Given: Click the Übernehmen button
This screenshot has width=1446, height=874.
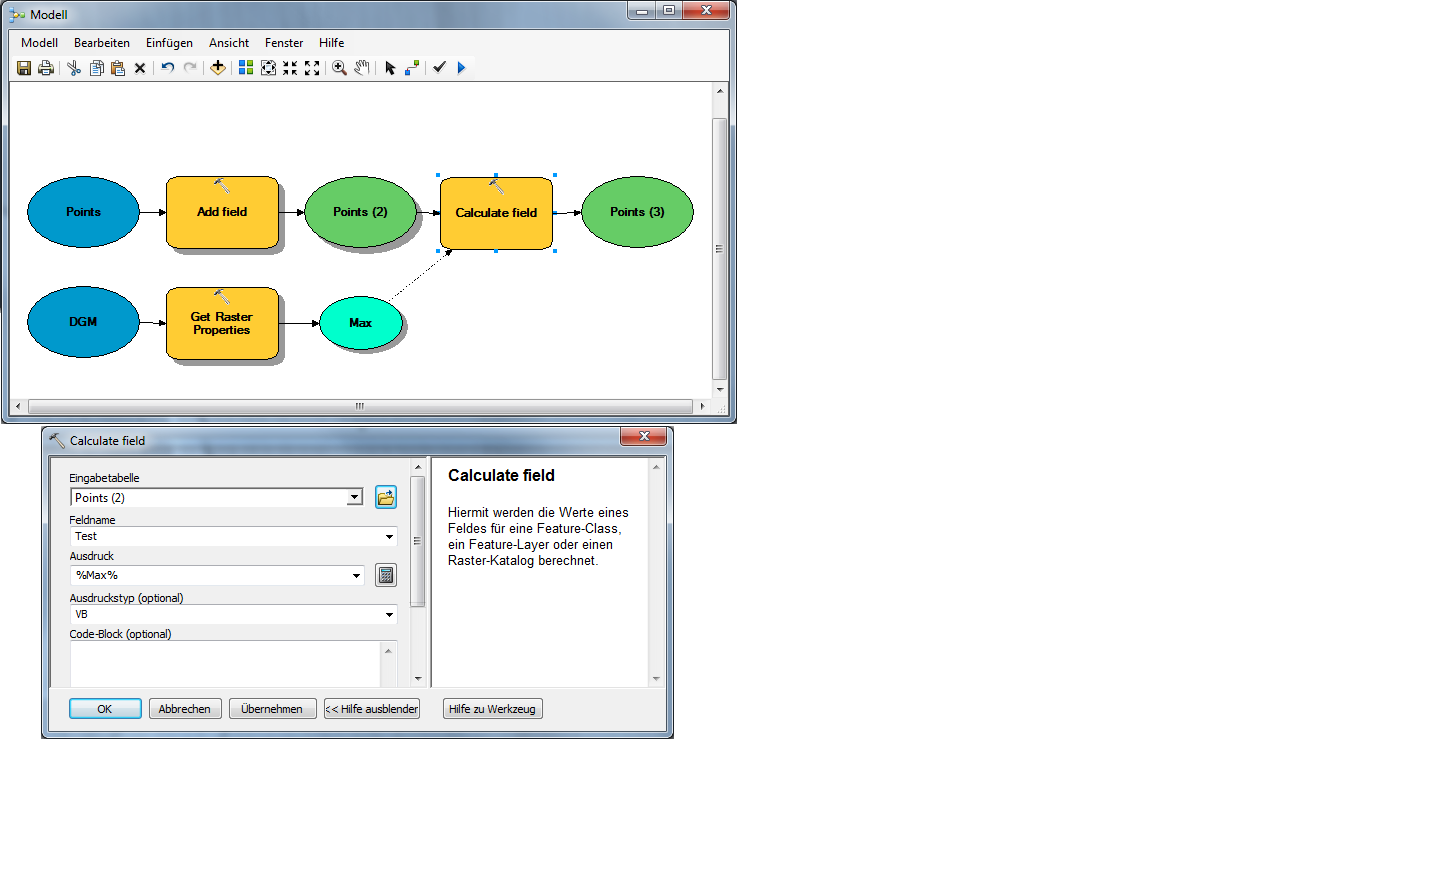Looking at the screenshot, I should [272, 709].
